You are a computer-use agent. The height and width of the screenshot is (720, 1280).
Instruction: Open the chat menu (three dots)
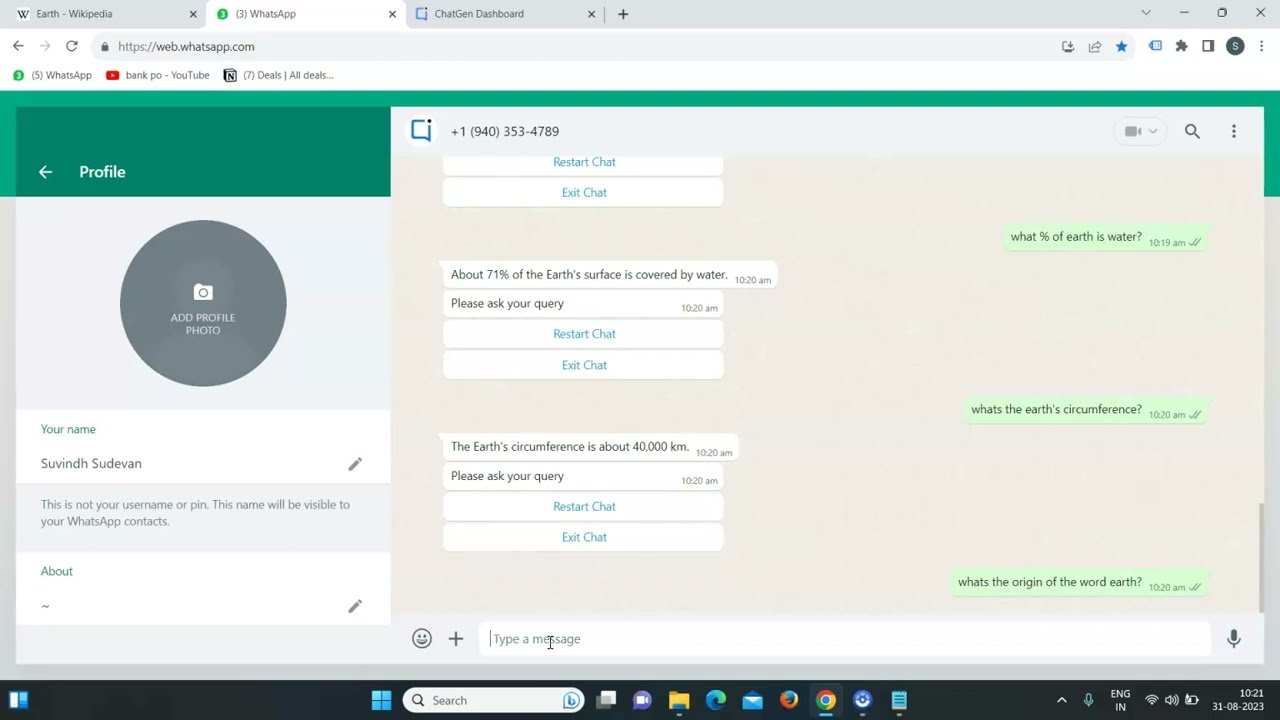1234,131
